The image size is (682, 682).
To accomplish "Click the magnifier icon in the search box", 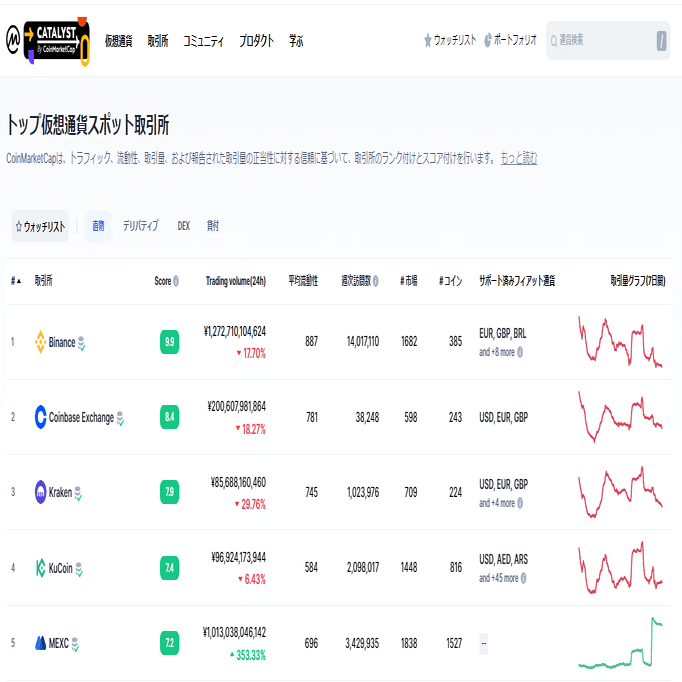I will pyautogui.click(x=554, y=41).
